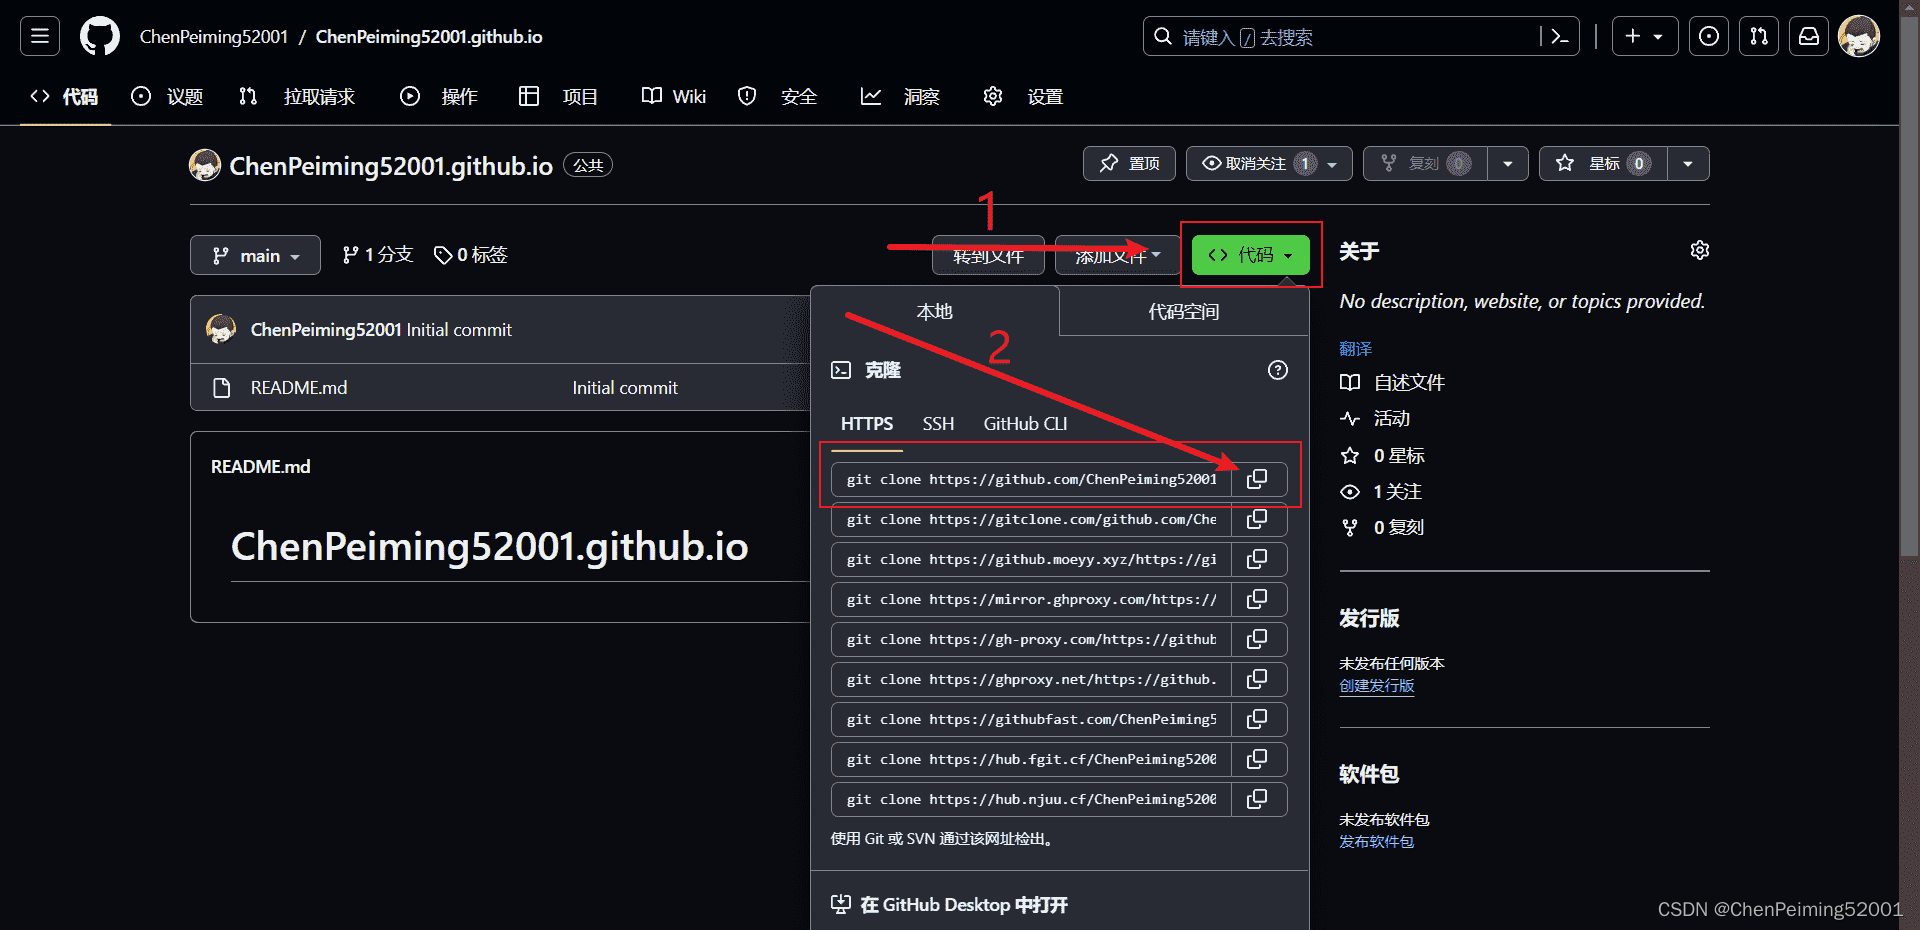Image resolution: width=1920 pixels, height=930 pixels.
Task: Open the 议题 issues tab
Action: coord(167,96)
